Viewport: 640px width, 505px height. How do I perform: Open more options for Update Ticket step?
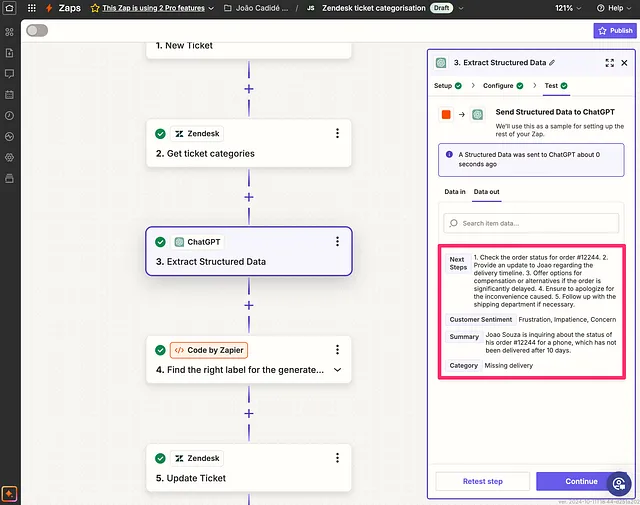[x=337, y=458]
